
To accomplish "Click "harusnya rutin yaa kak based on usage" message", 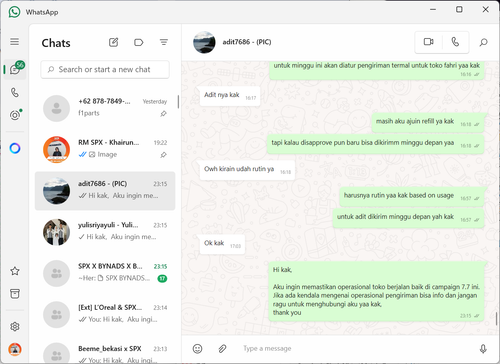I will (x=412, y=196).
